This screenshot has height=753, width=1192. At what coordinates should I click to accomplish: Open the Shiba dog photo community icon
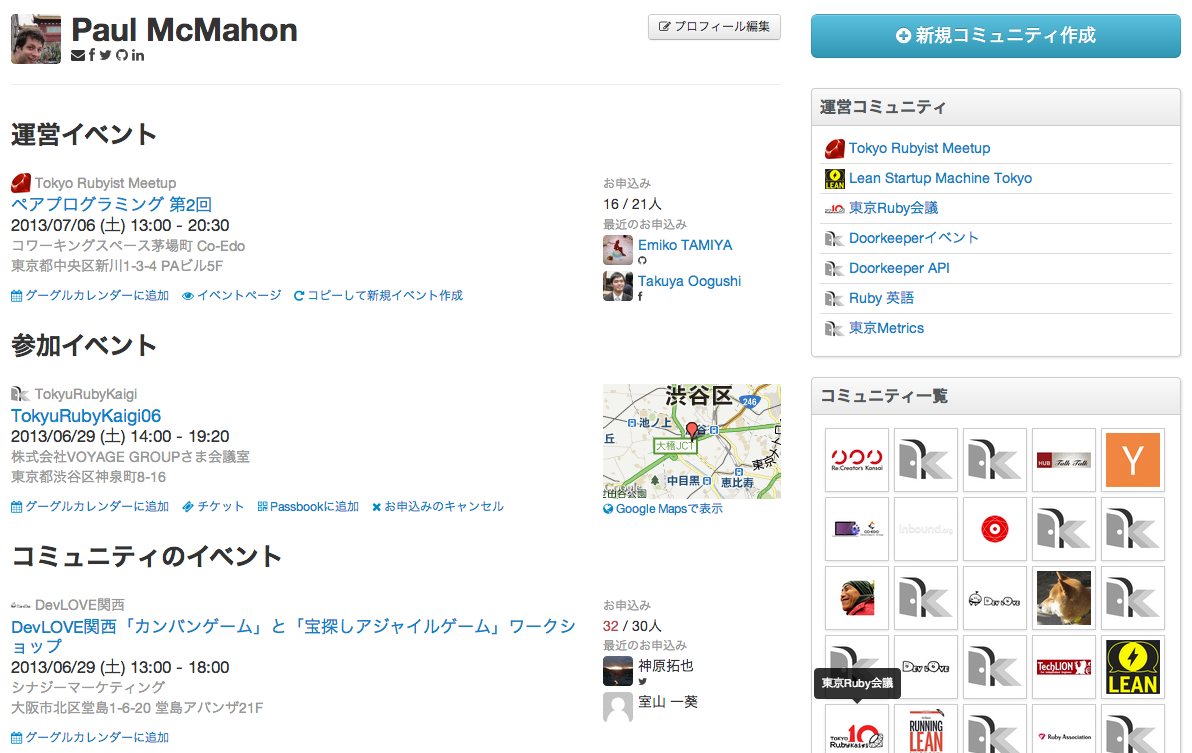pyautogui.click(x=1064, y=598)
